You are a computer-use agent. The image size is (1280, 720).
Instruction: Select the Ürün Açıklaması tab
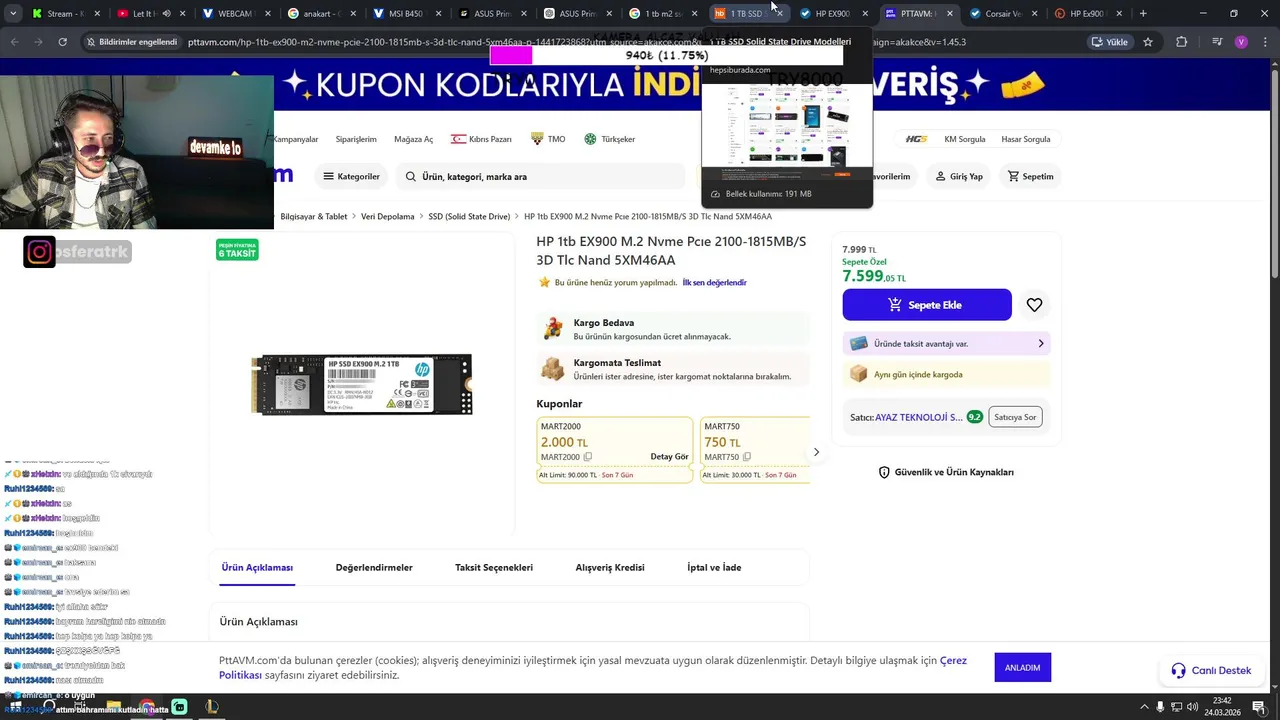pos(257,567)
